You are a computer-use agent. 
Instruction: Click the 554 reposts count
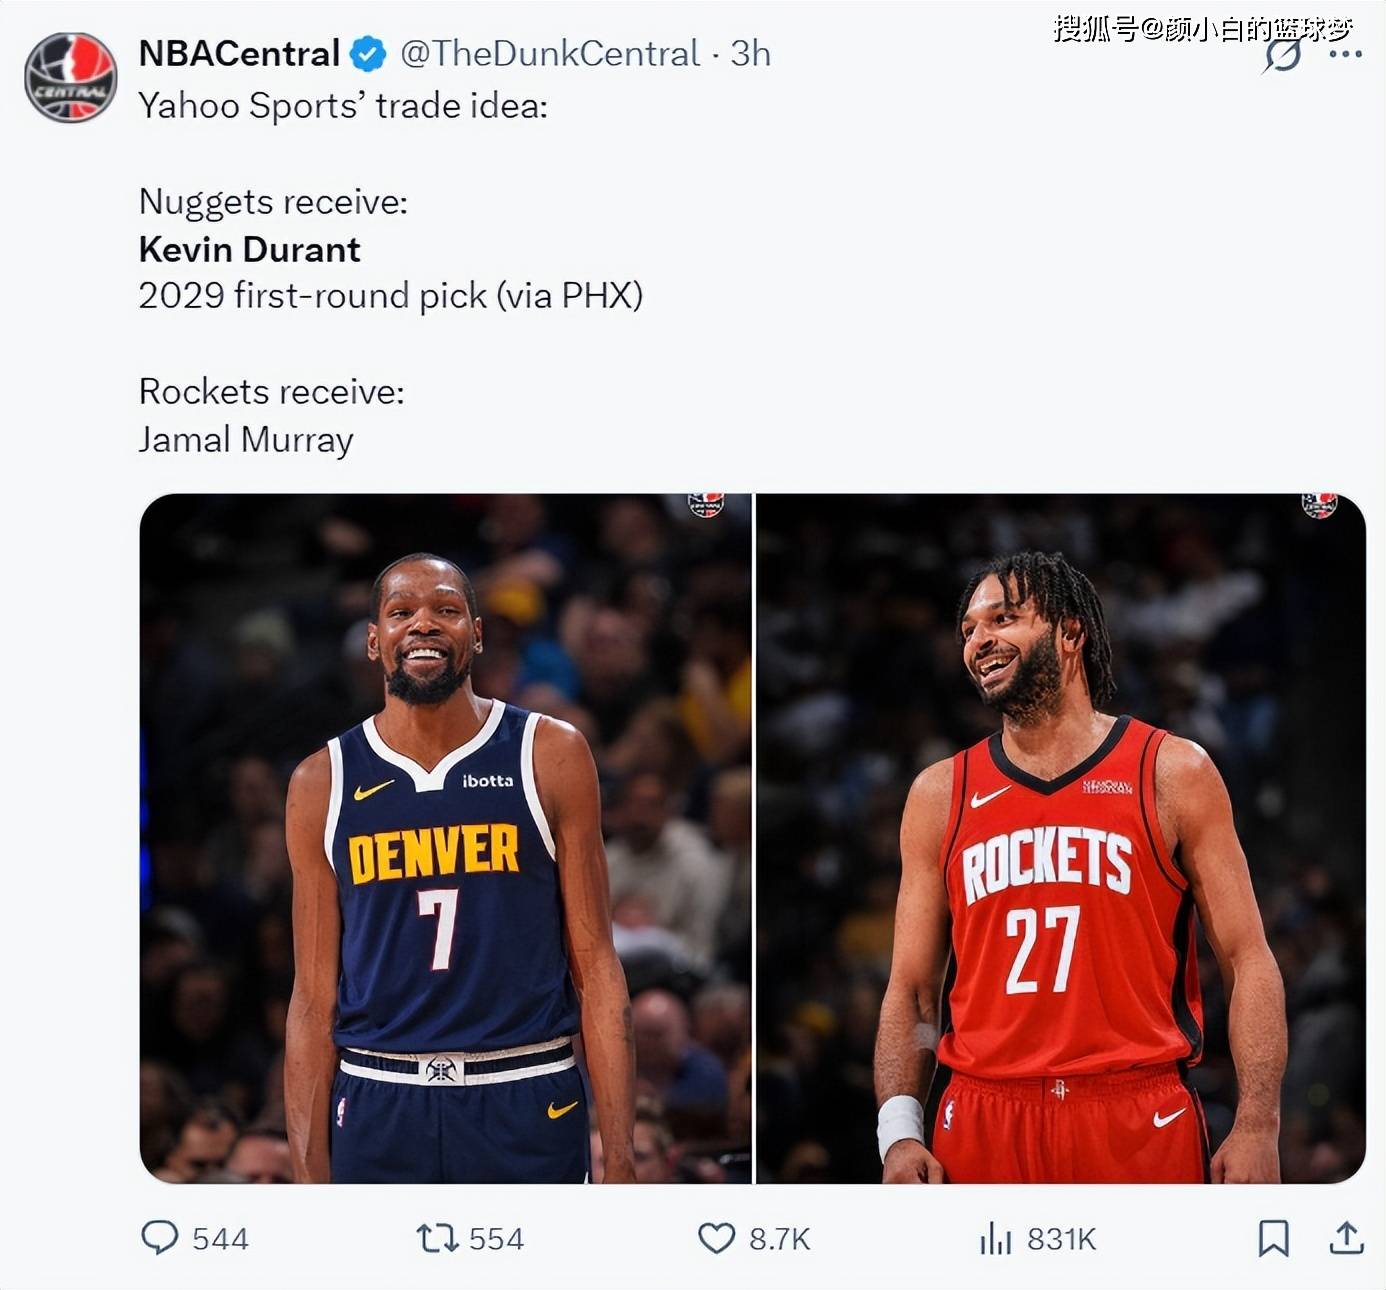pos(496,1239)
